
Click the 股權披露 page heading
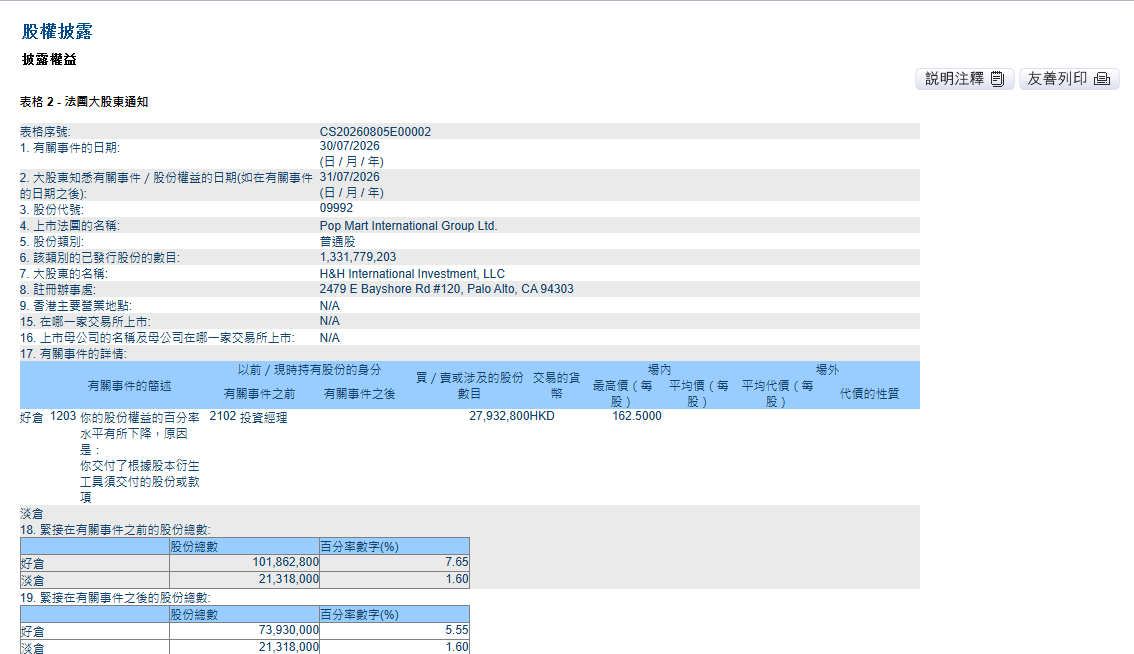57,31
